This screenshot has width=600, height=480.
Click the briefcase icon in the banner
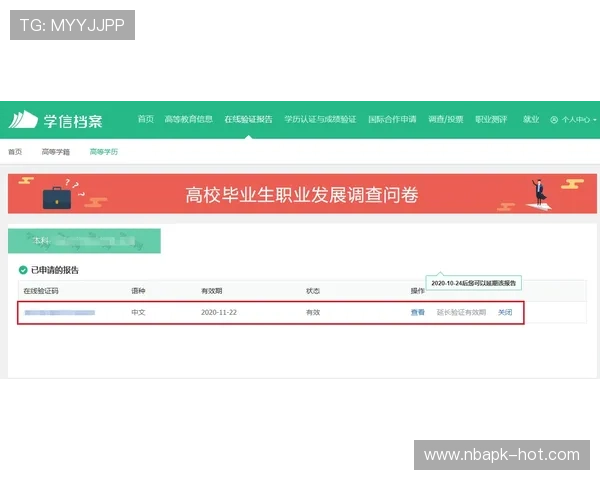(57, 198)
